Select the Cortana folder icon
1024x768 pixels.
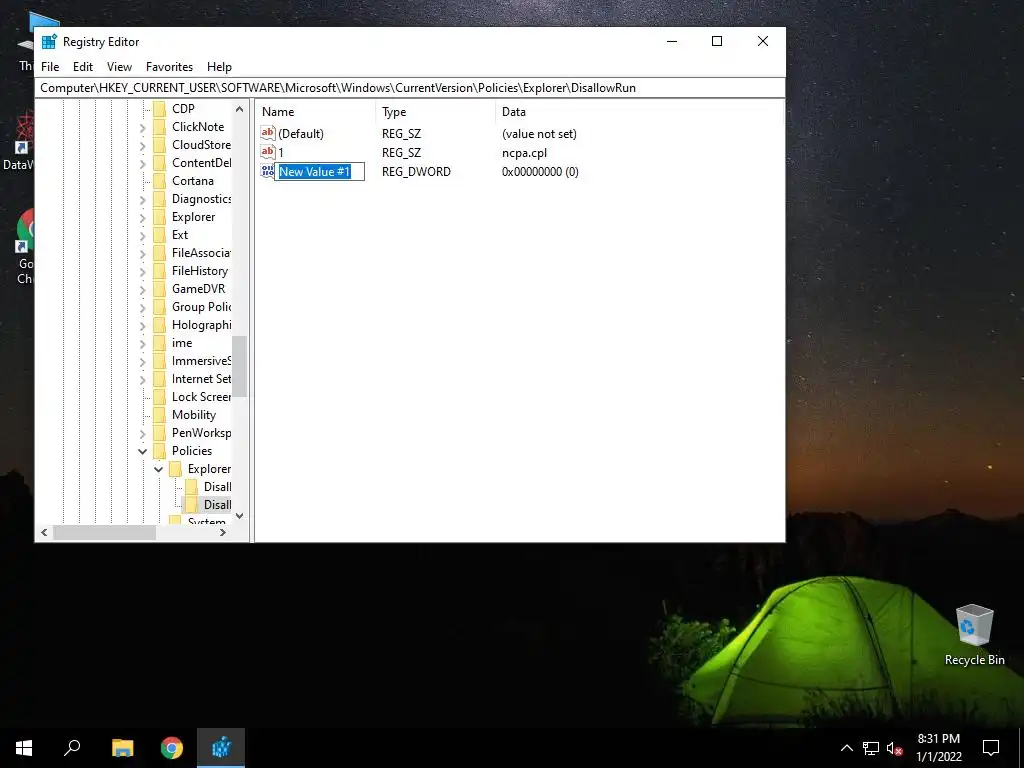(x=159, y=181)
